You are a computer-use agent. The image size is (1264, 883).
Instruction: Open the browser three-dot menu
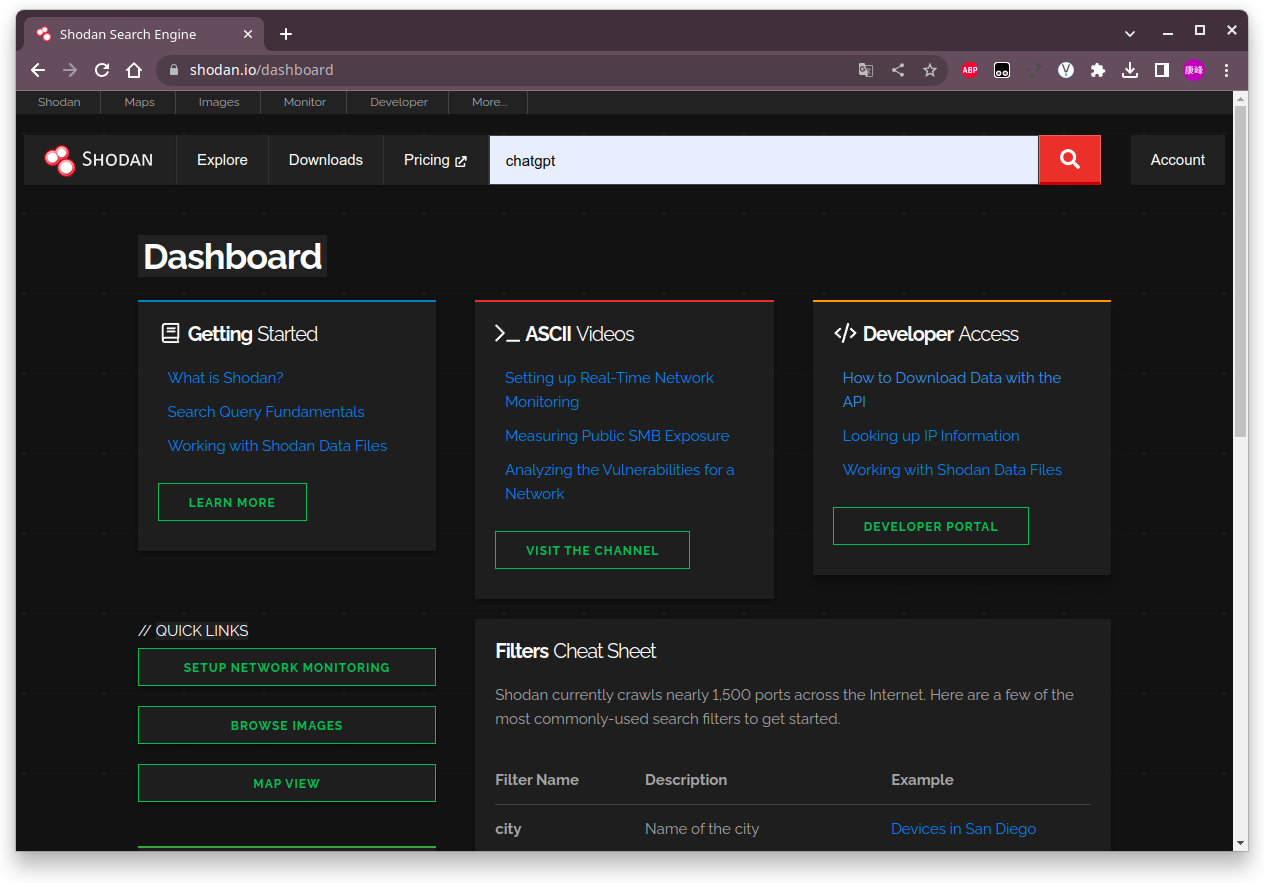tap(1226, 70)
